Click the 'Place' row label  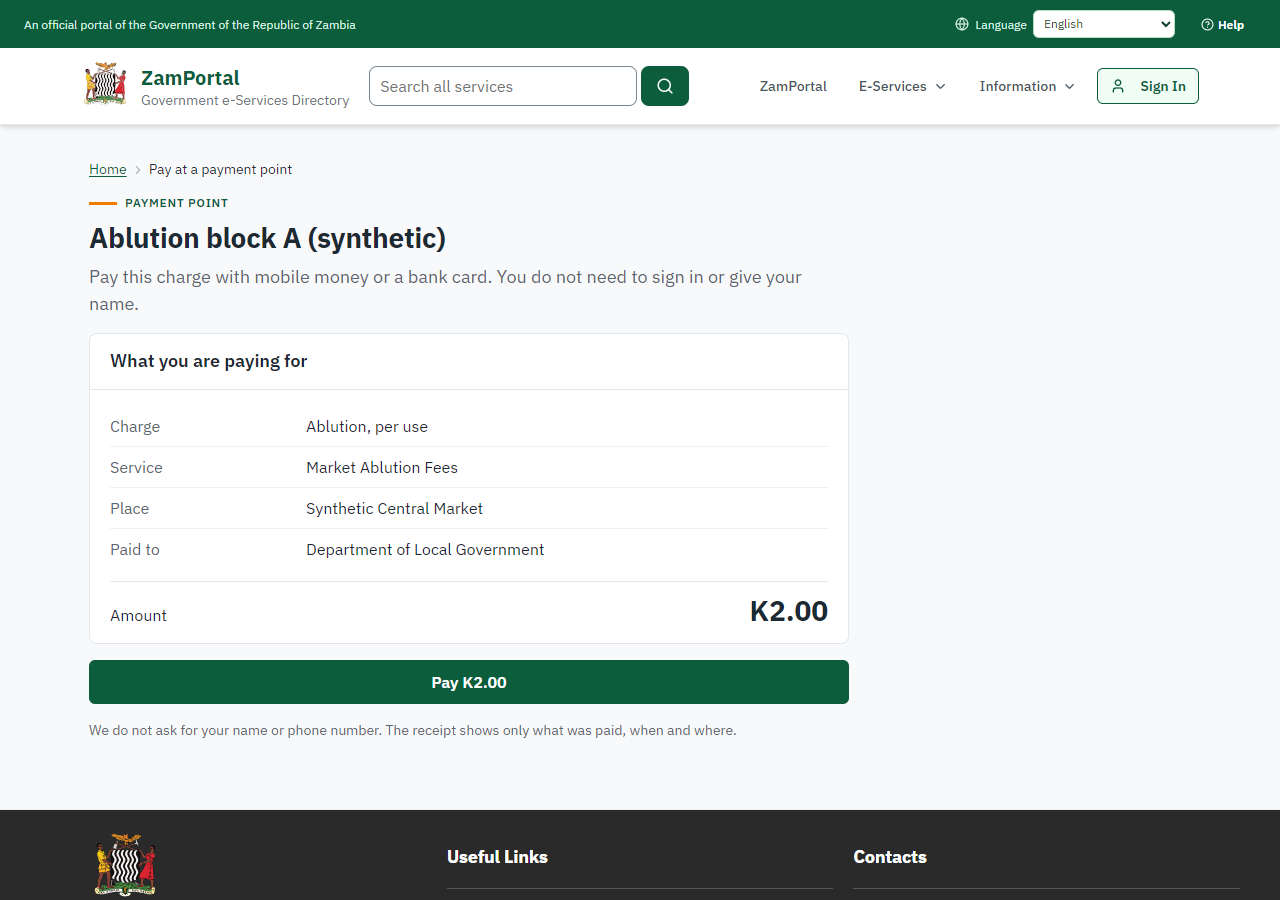point(130,508)
